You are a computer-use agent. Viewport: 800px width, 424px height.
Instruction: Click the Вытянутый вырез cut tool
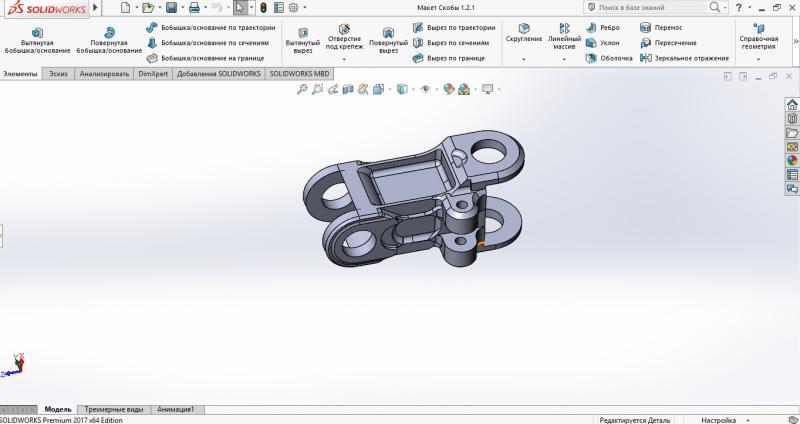[x=303, y=39]
